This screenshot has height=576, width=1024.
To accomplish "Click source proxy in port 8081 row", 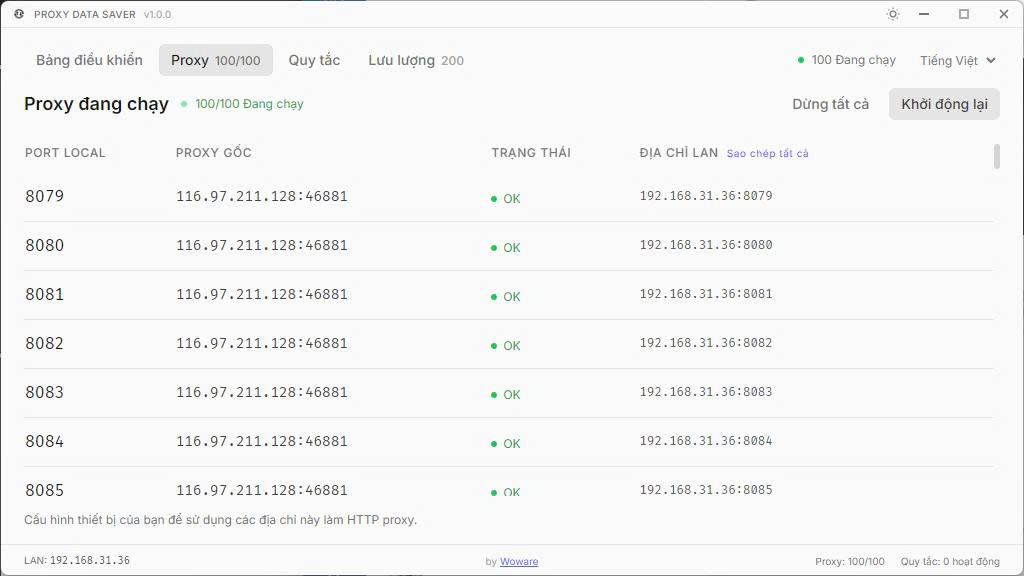I will click(x=261, y=294).
